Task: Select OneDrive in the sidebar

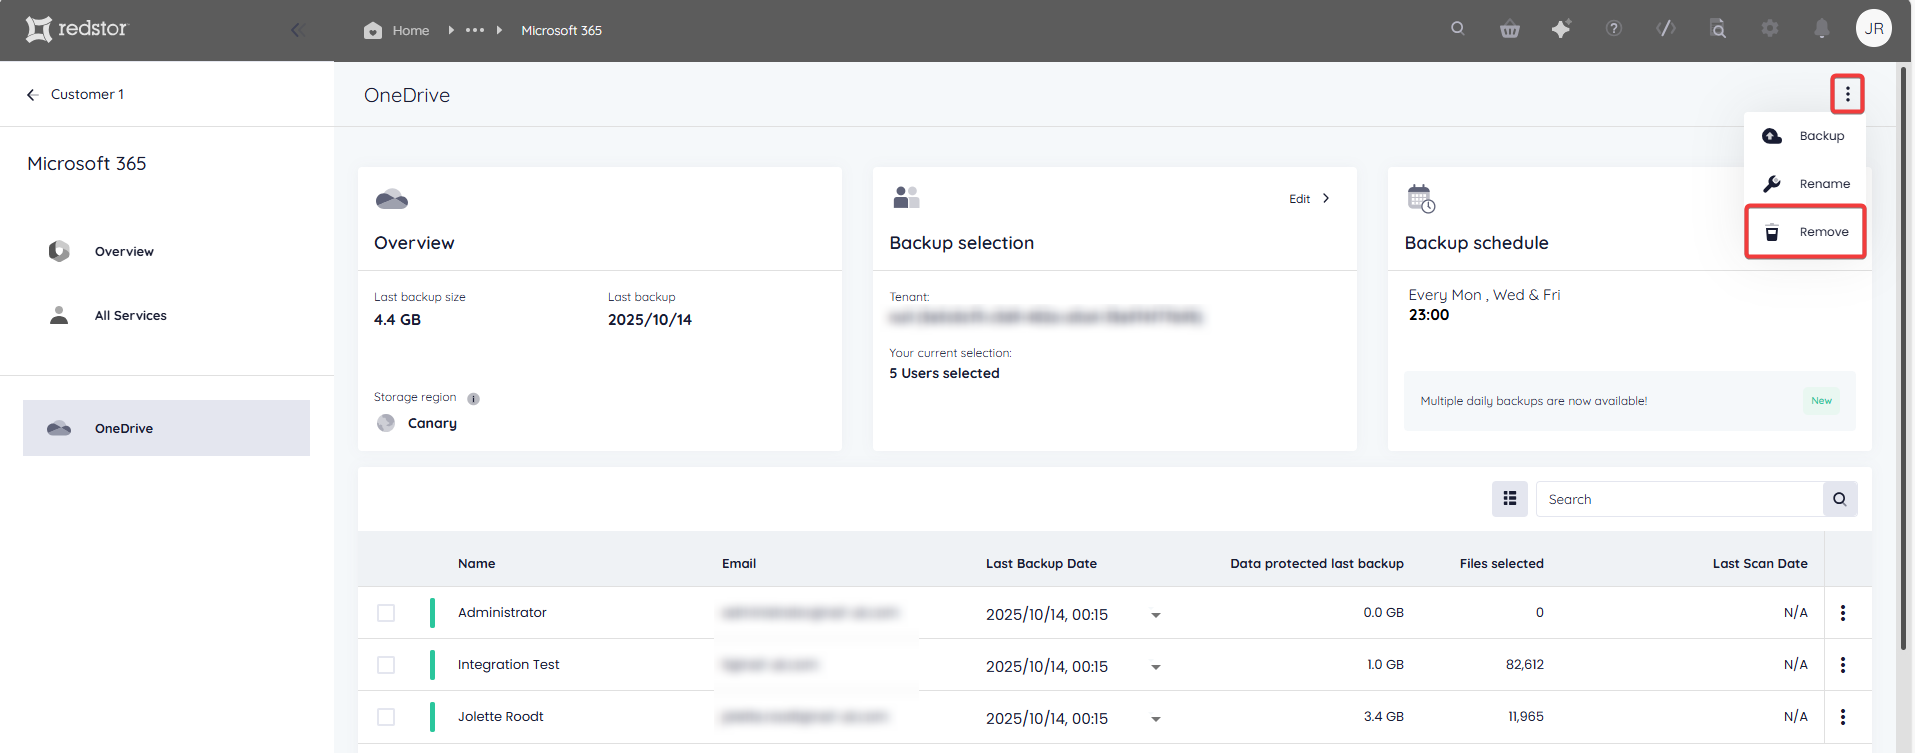Action: (x=166, y=428)
